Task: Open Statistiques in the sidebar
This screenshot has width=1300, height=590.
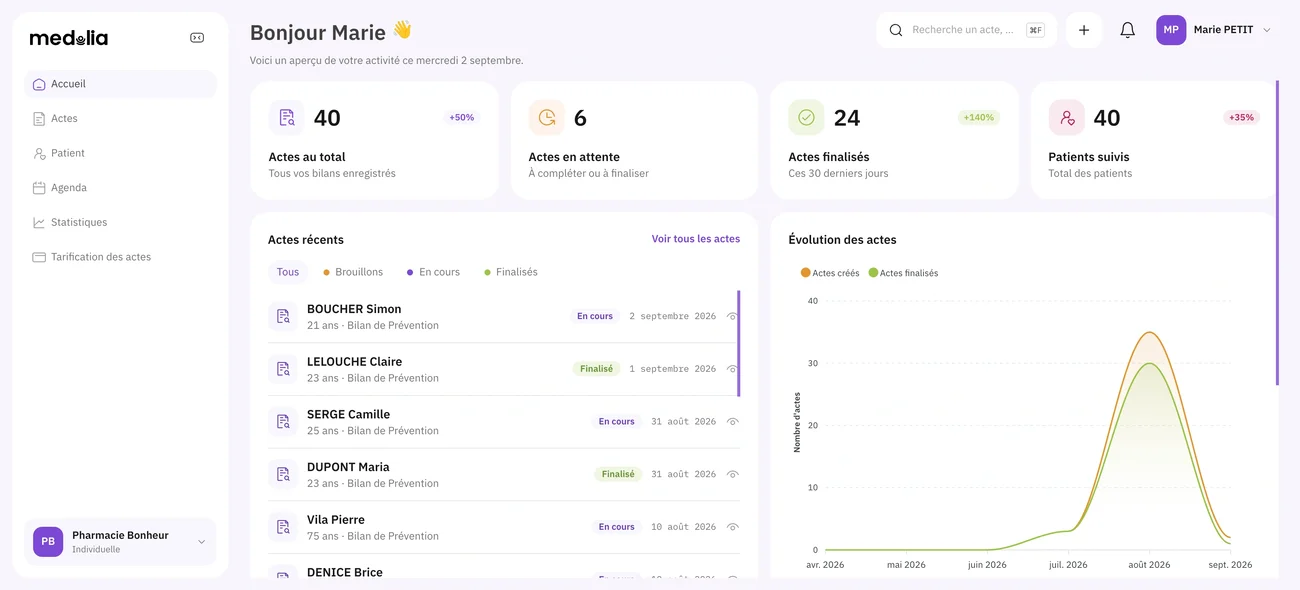Action: click(x=120, y=222)
